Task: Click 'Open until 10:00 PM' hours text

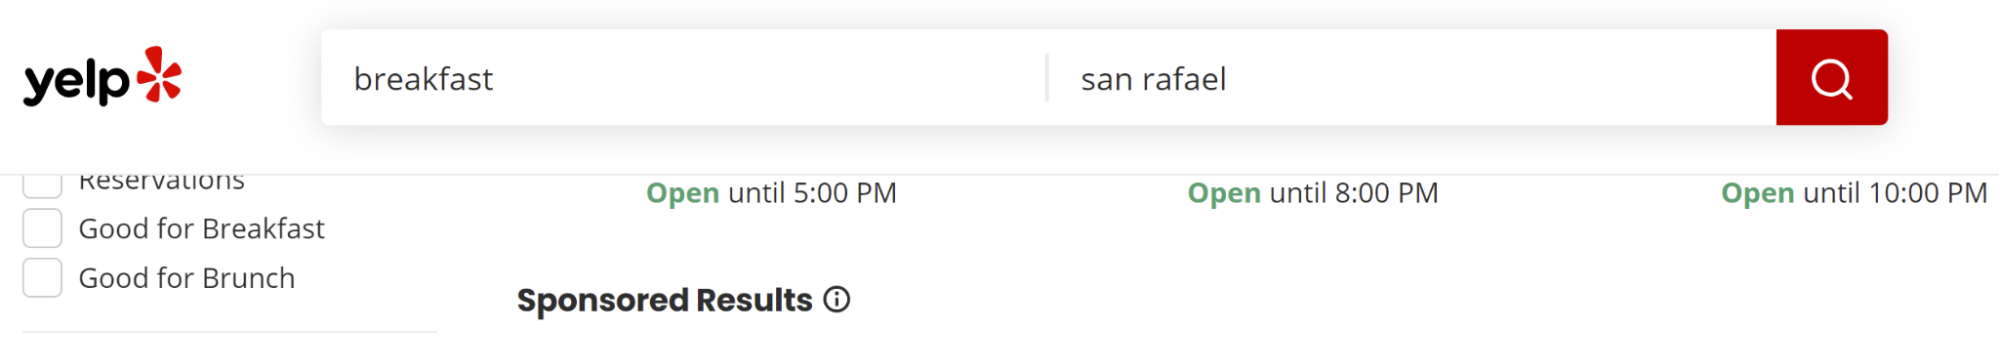Action: point(1853,193)
